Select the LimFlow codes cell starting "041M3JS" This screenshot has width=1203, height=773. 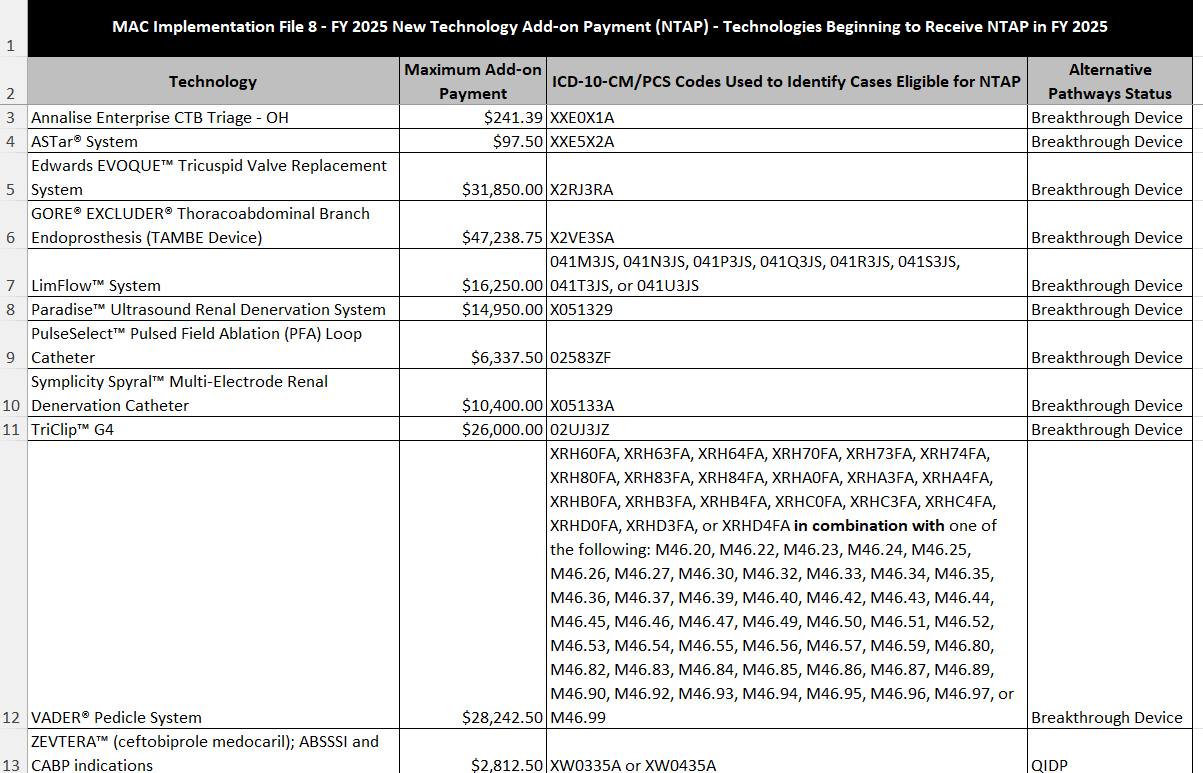tap(786, 273)
